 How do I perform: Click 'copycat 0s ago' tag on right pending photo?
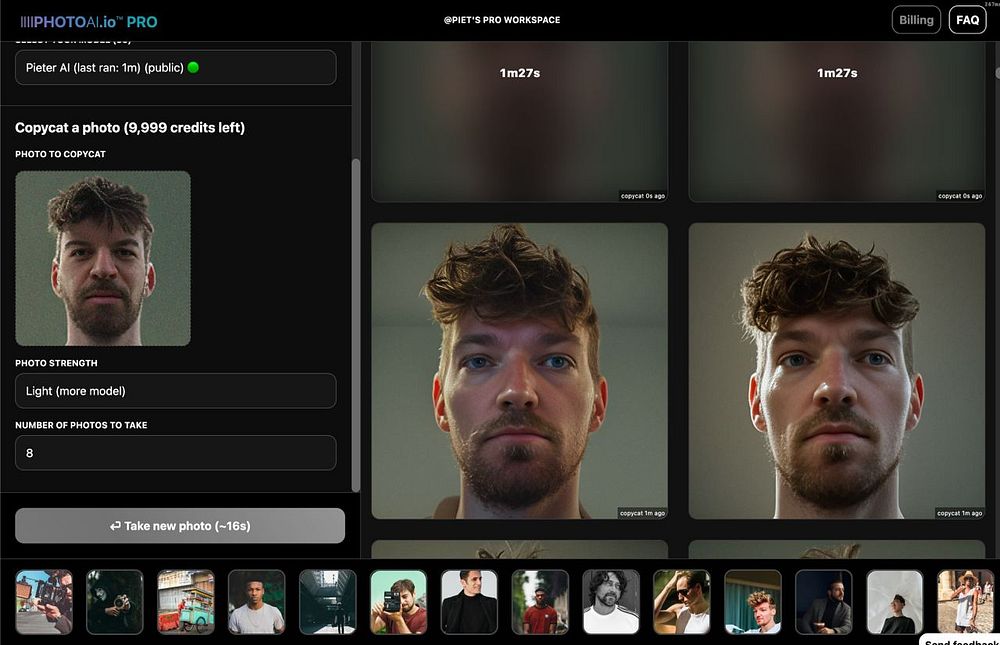coord(960,196)
